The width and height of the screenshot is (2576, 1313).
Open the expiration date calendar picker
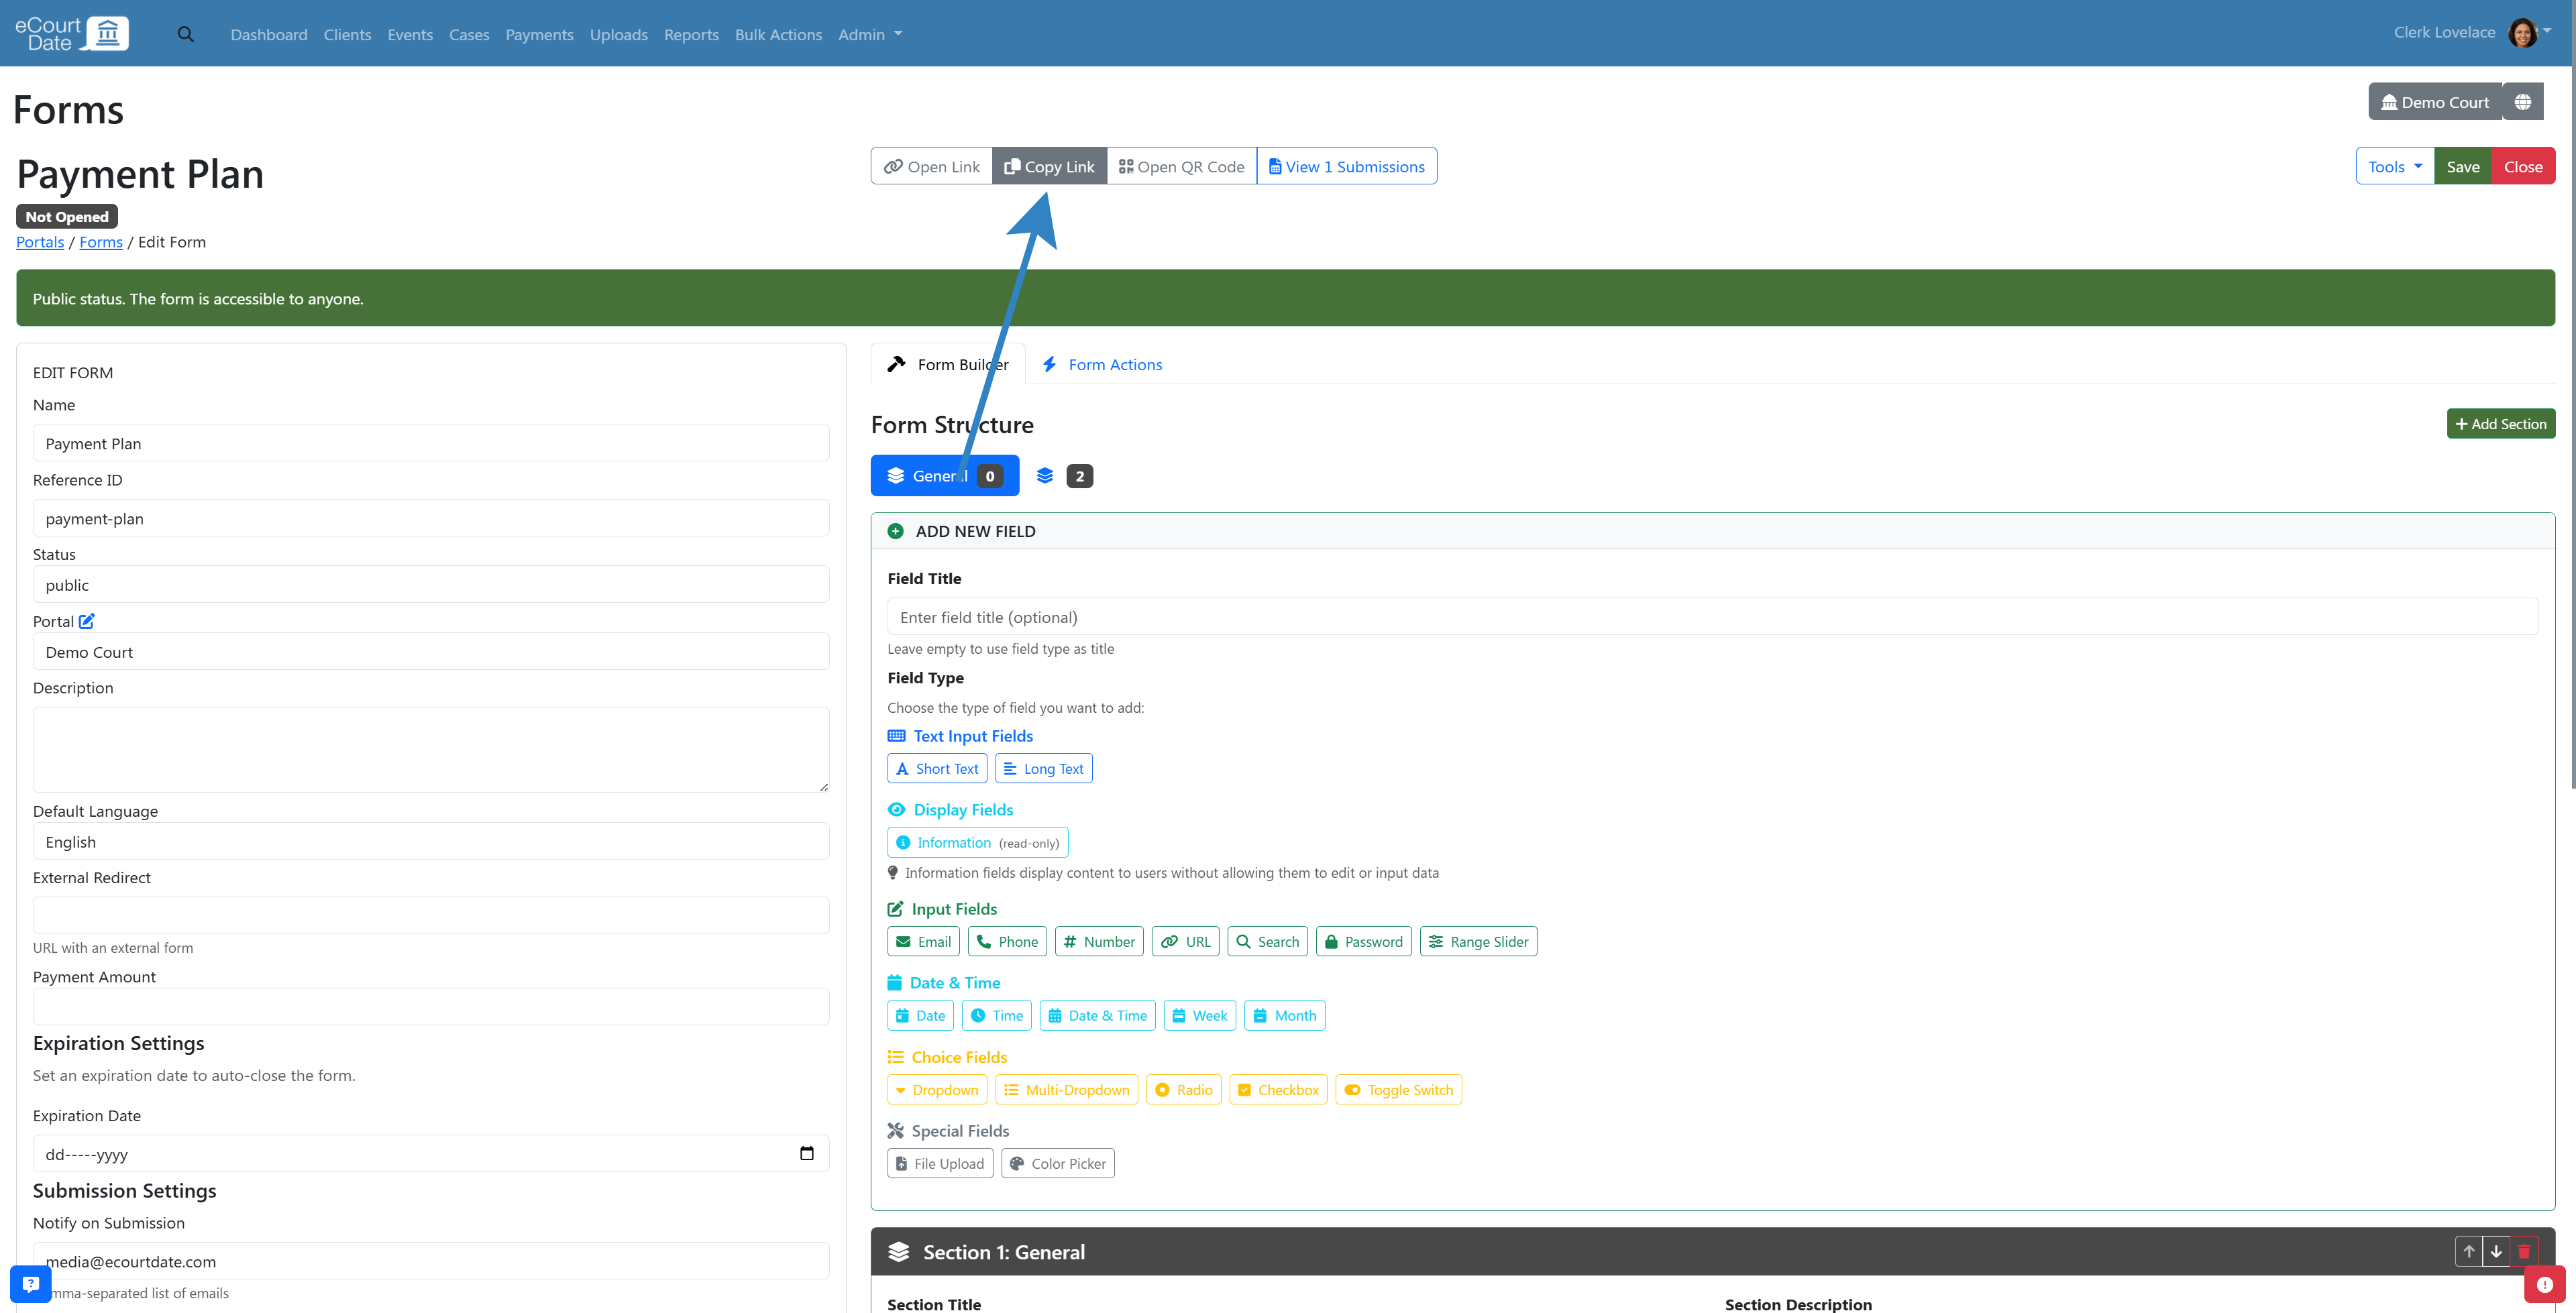[807, 1153]
